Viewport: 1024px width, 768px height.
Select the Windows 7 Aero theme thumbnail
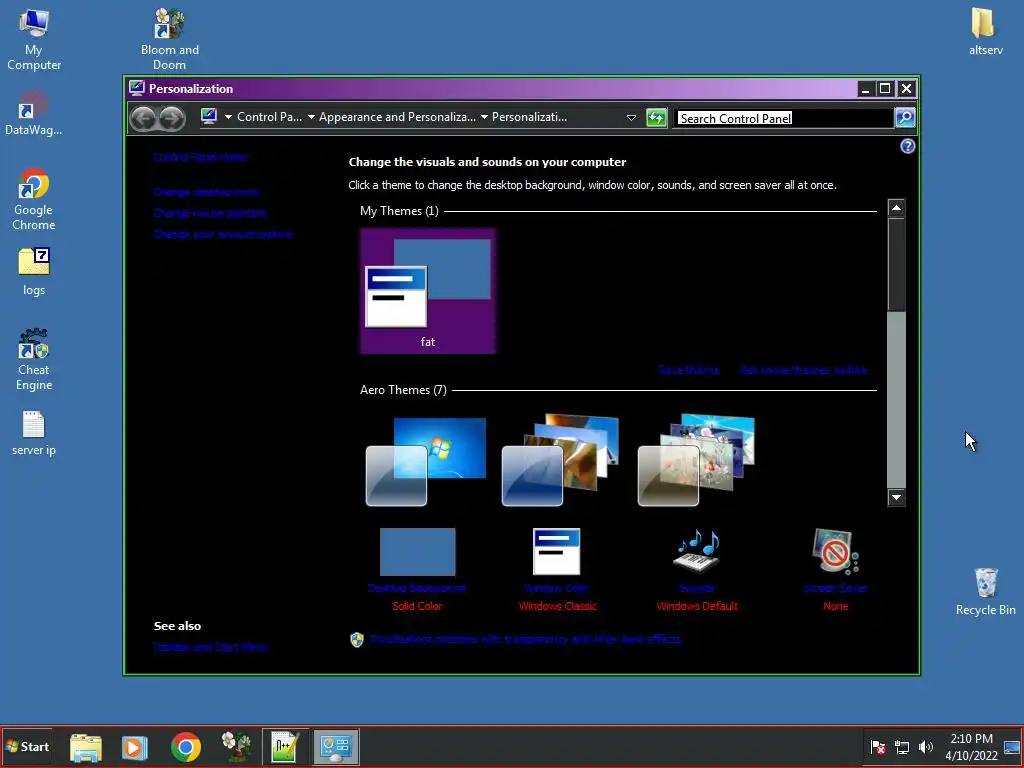426,460
